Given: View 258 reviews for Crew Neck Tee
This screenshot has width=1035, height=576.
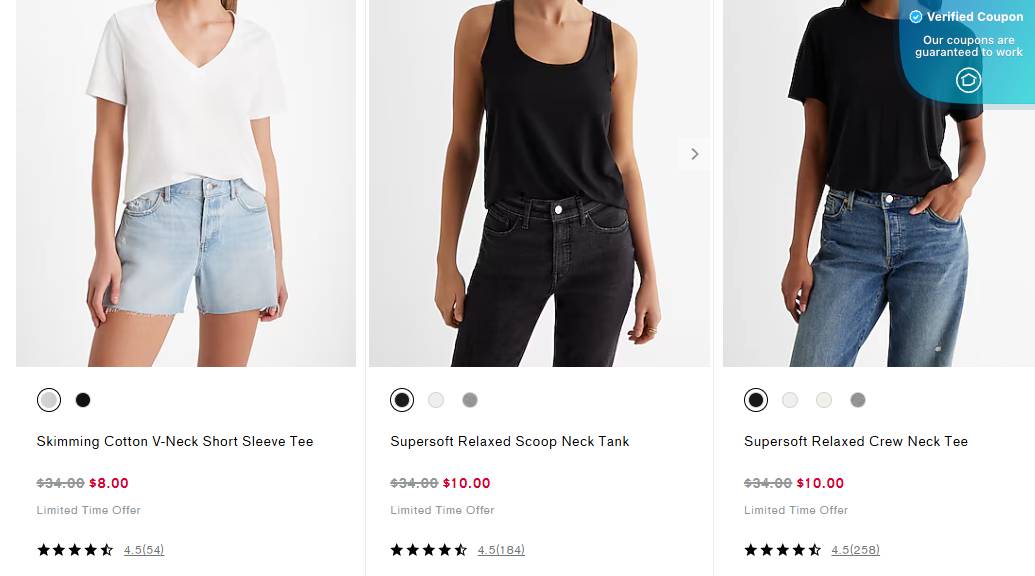Looking at the screenshot, I should [855, 549].
